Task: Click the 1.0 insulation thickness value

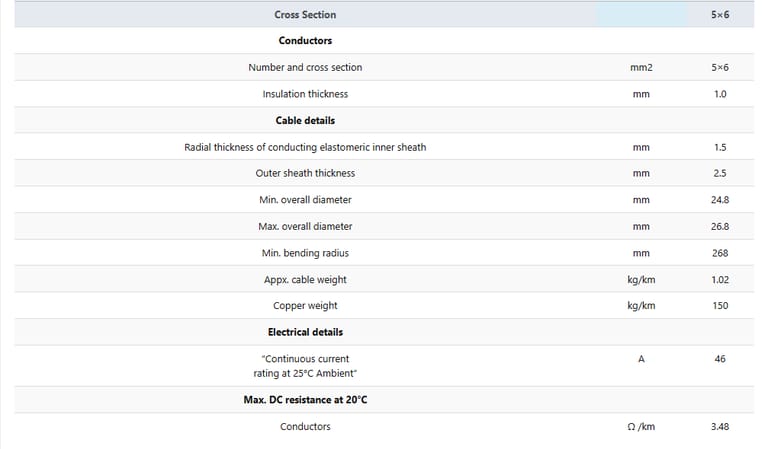Action: pyautogui.click(x=720, y=94)
